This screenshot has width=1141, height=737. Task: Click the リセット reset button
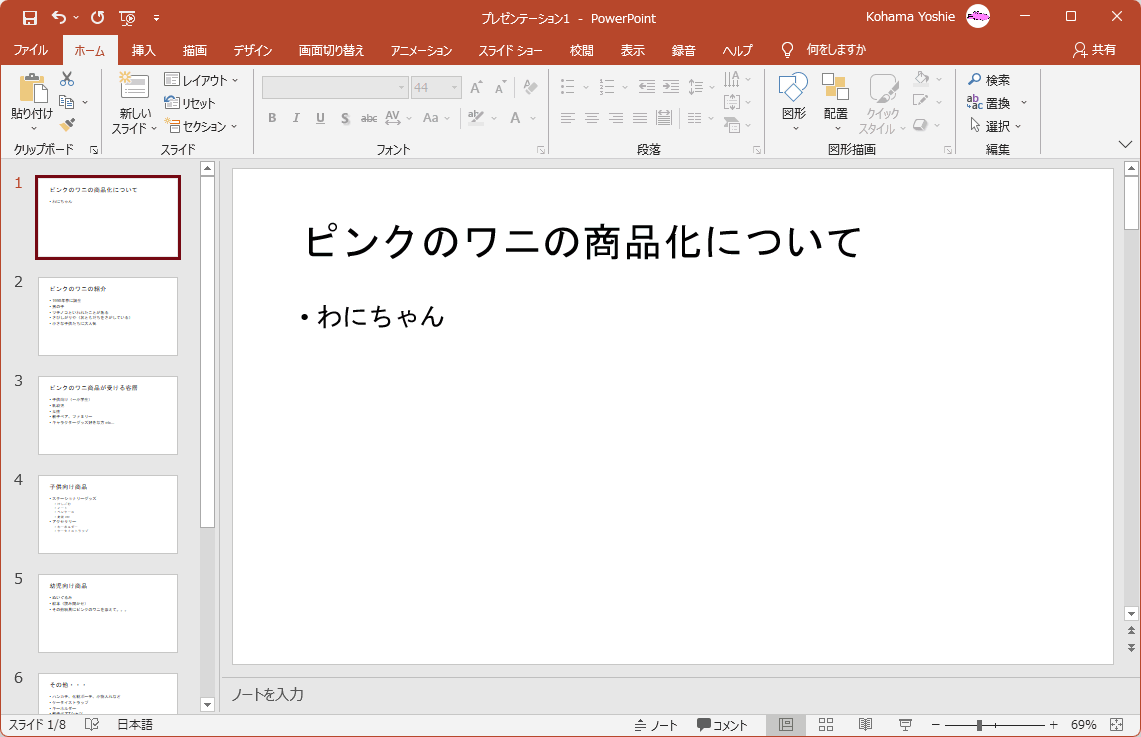(190, 103)
